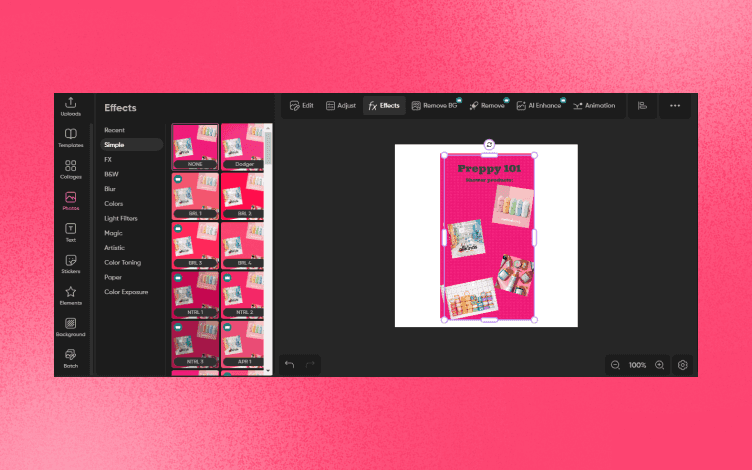Click the effects list scrollbar down arrow

point(268,371)
